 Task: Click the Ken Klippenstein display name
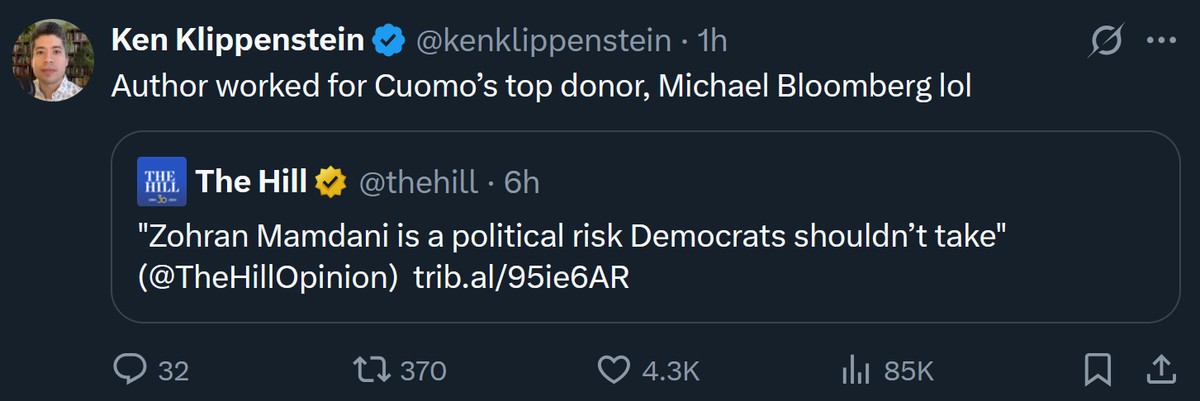coord(237,41)
